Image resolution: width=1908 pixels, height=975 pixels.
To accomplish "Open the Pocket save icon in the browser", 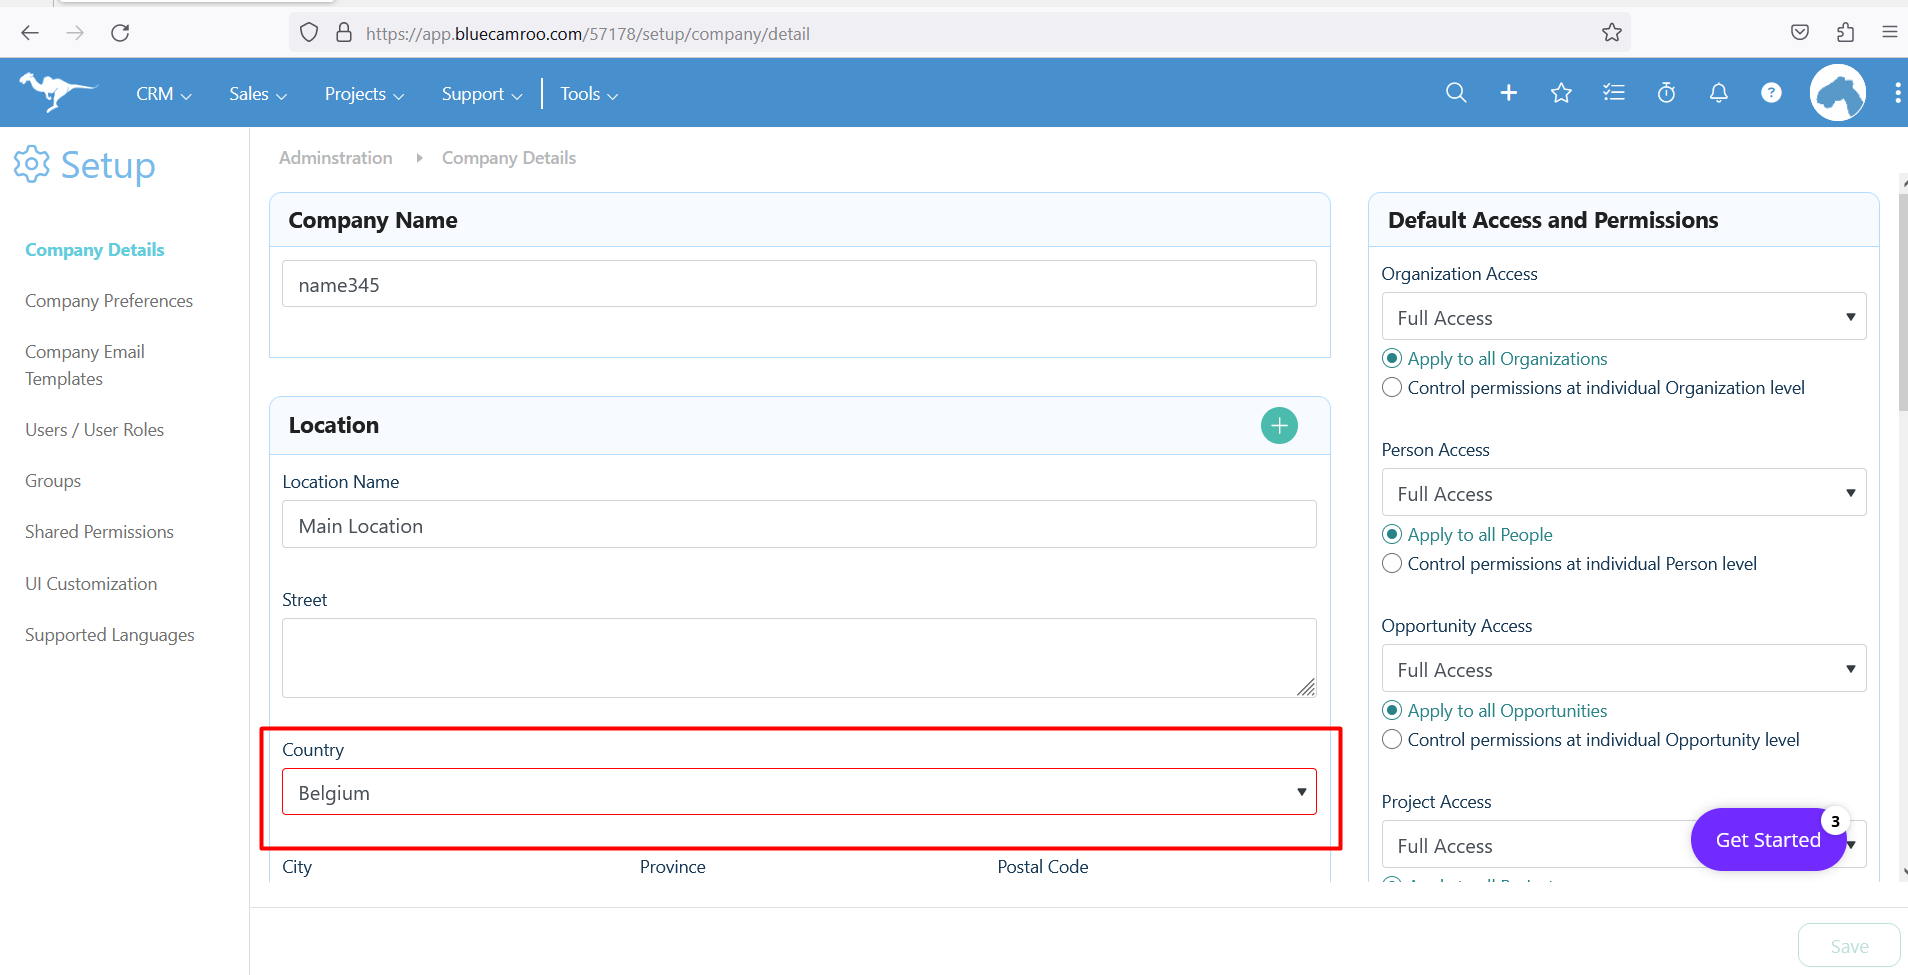I will (1800, 33).
